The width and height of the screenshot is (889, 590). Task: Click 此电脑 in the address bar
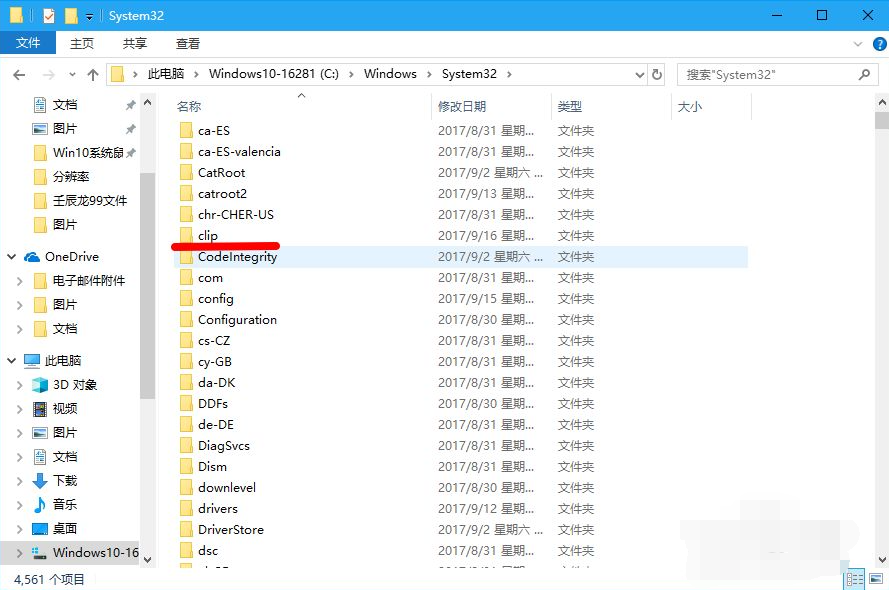[x=166, y=74]
